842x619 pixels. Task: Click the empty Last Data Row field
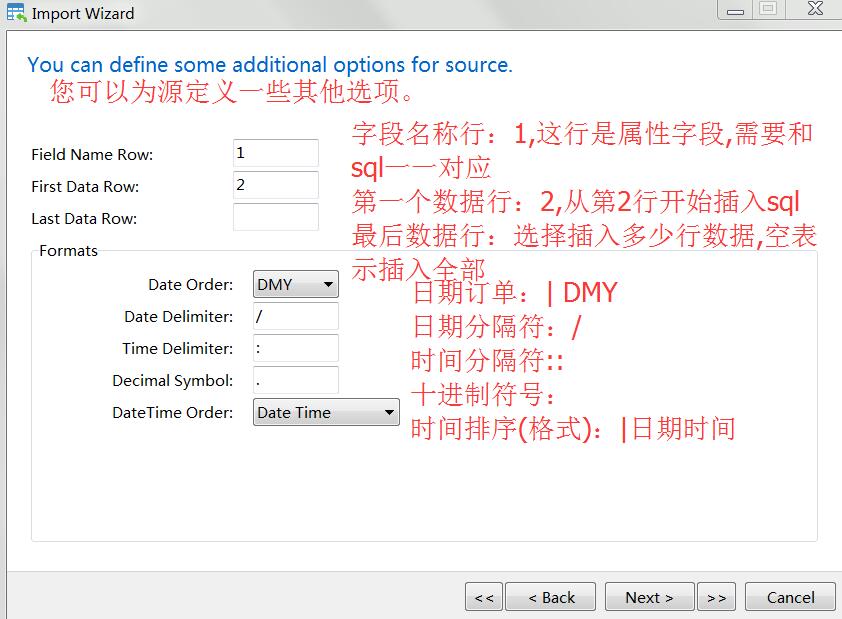point(275,217)
